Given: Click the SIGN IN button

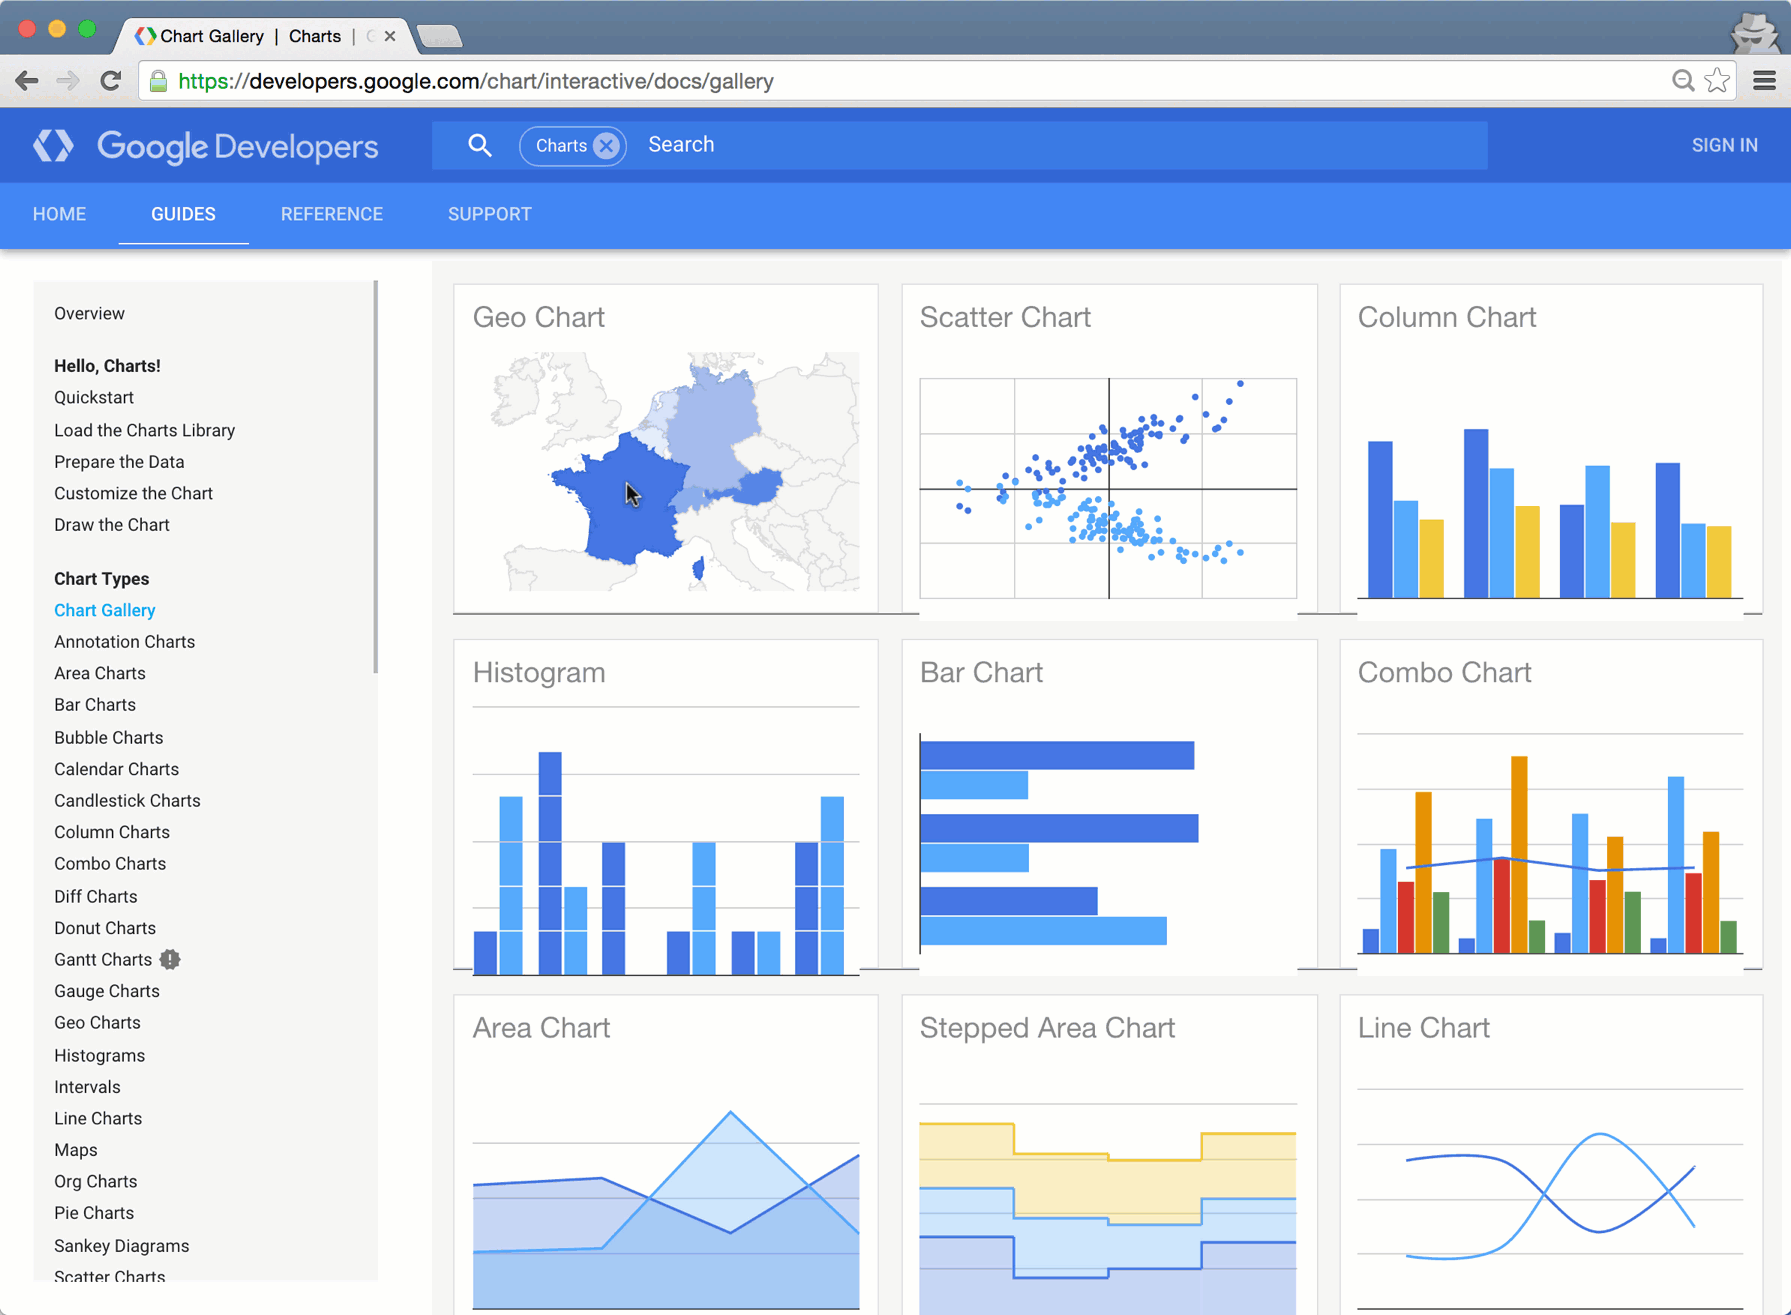Looking at the screenshot, I should [1724, 145].
